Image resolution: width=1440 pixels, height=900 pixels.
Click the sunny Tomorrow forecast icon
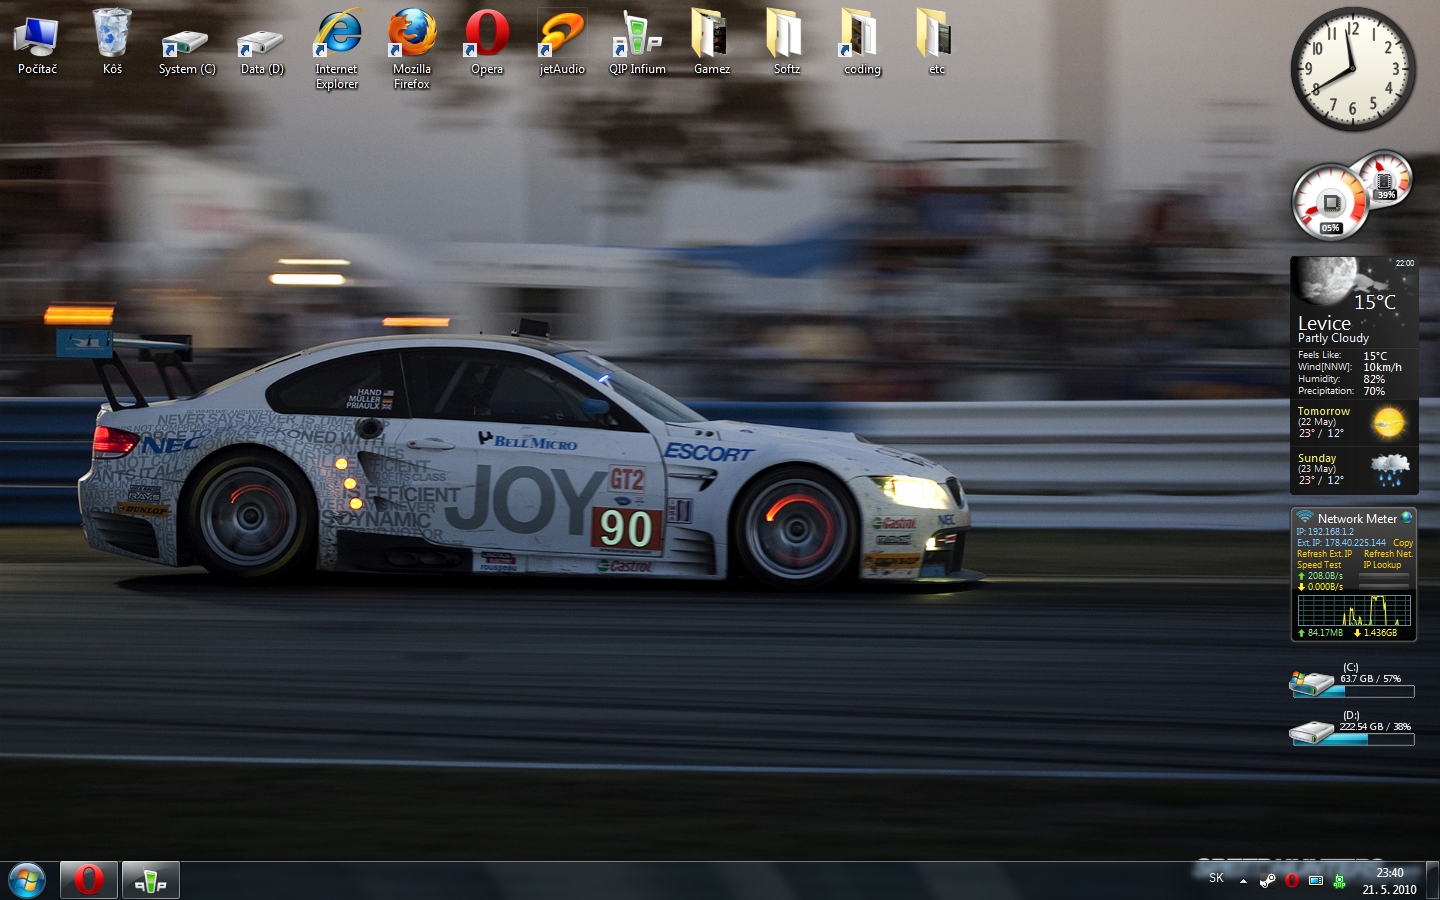[x=1388, y=423]
